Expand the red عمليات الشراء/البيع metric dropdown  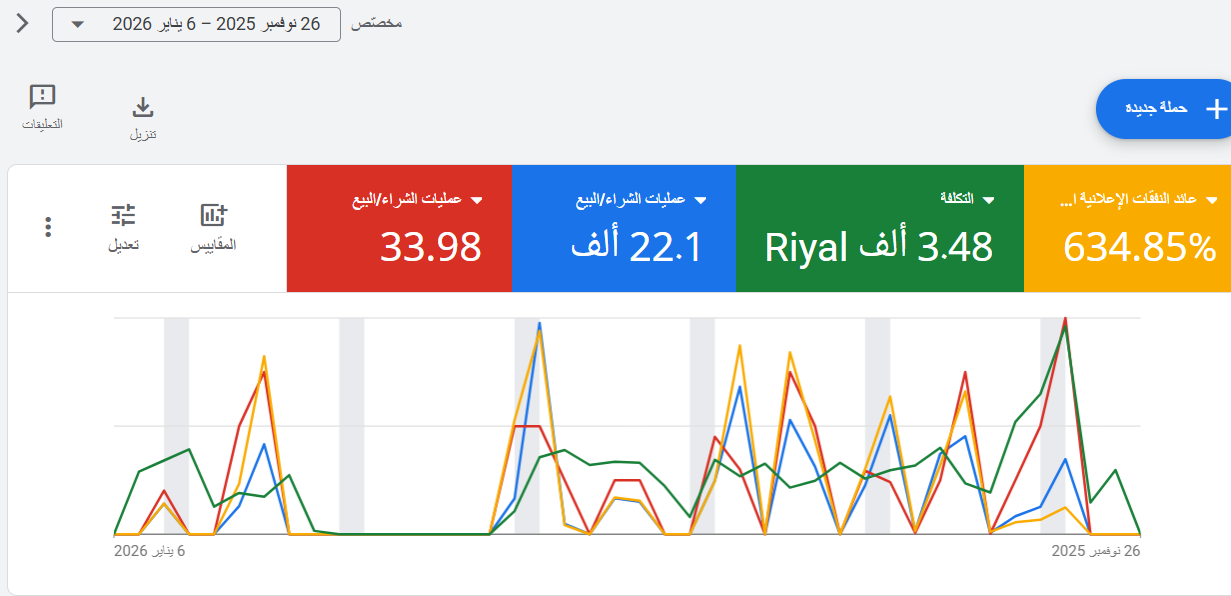pyautogui.click(x=477, y=199)
